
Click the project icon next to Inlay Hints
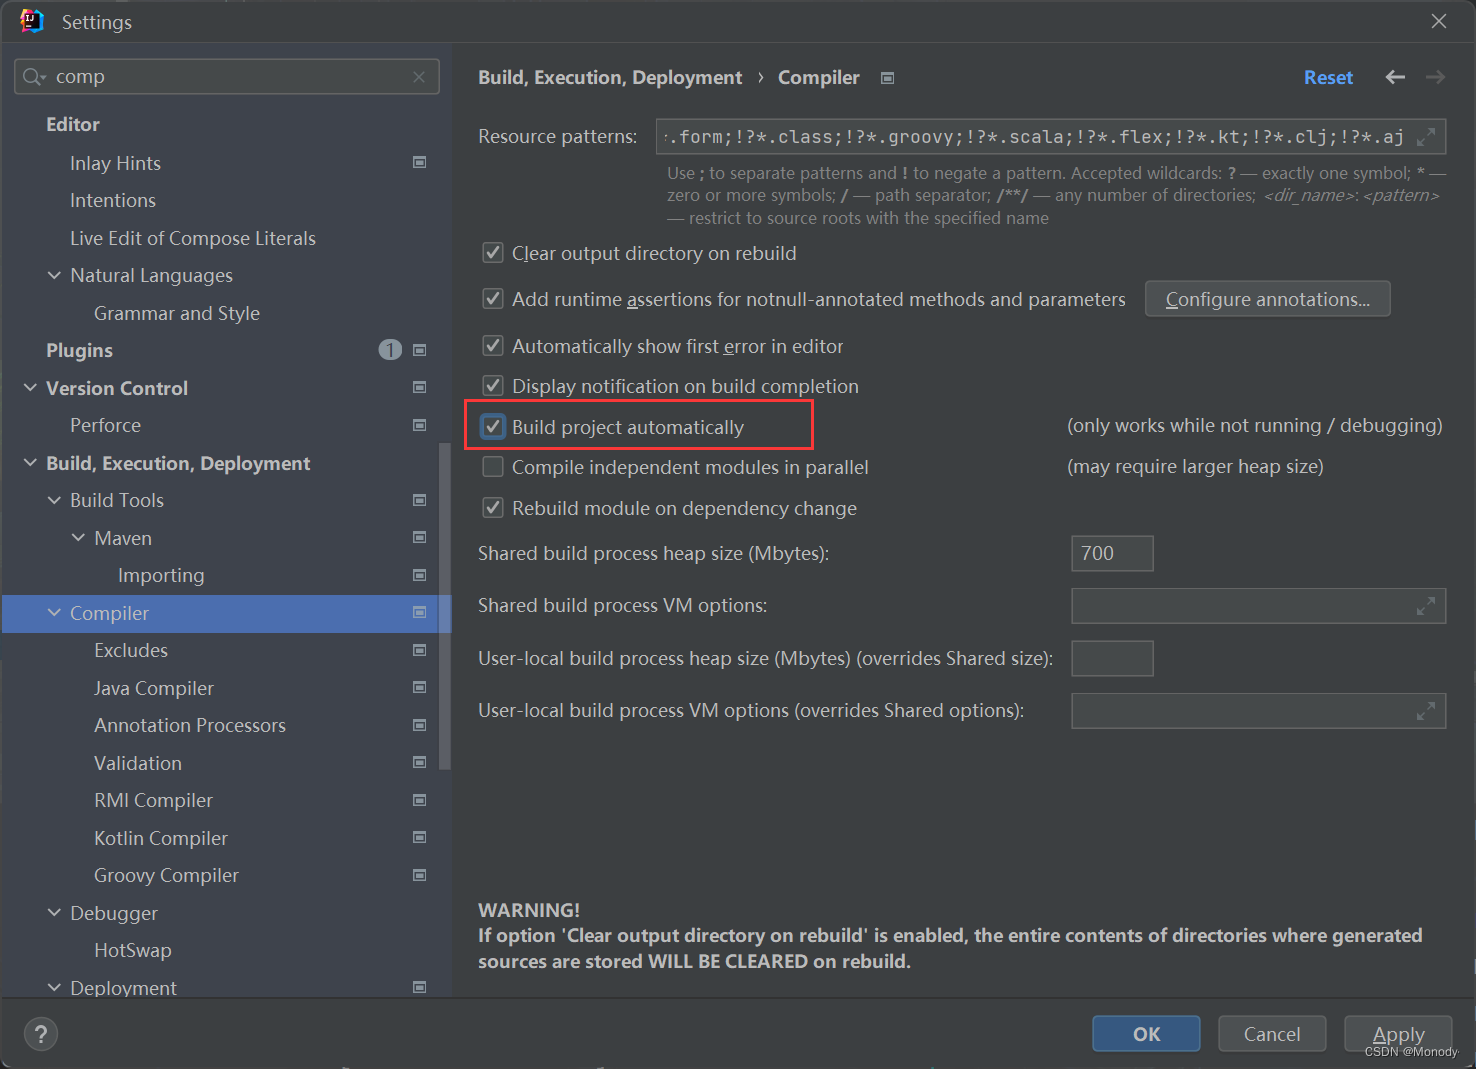coord(420,162)
